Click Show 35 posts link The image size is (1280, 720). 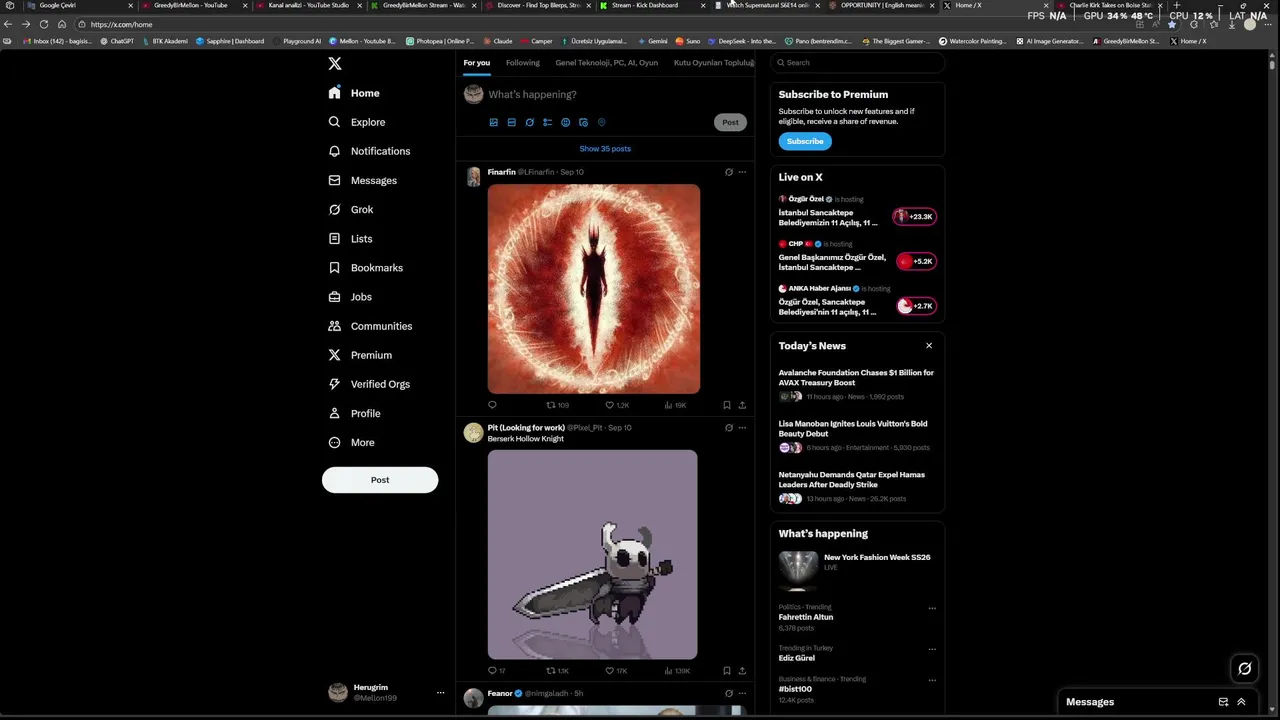point(605,149)
